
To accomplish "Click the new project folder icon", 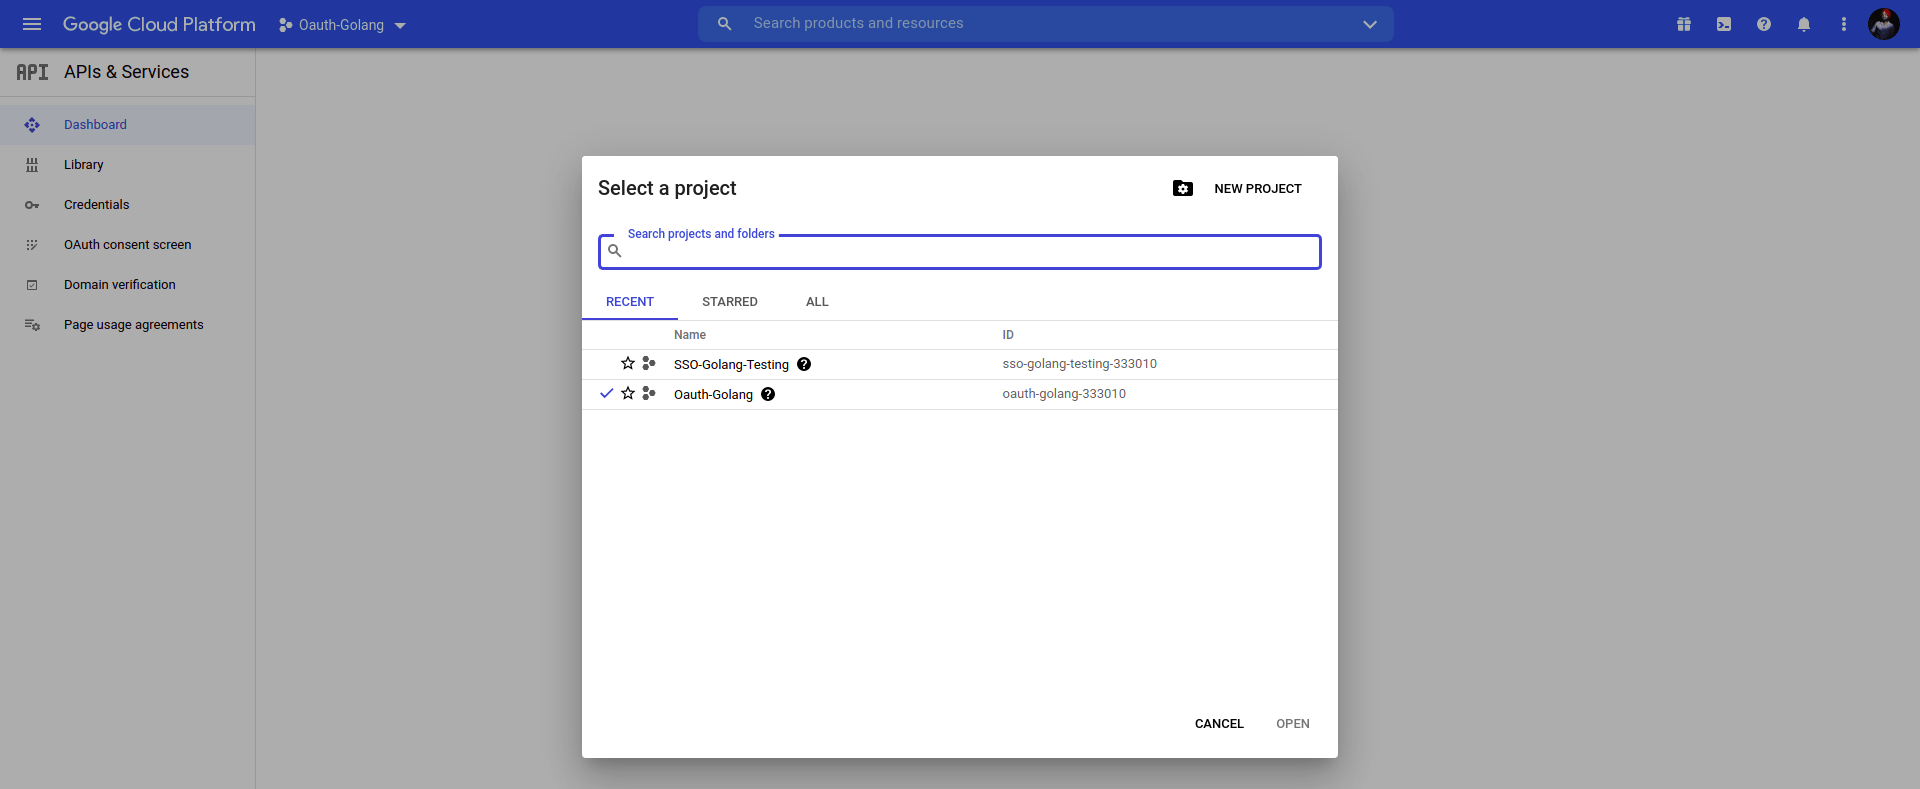I will tap(1183, 188).
